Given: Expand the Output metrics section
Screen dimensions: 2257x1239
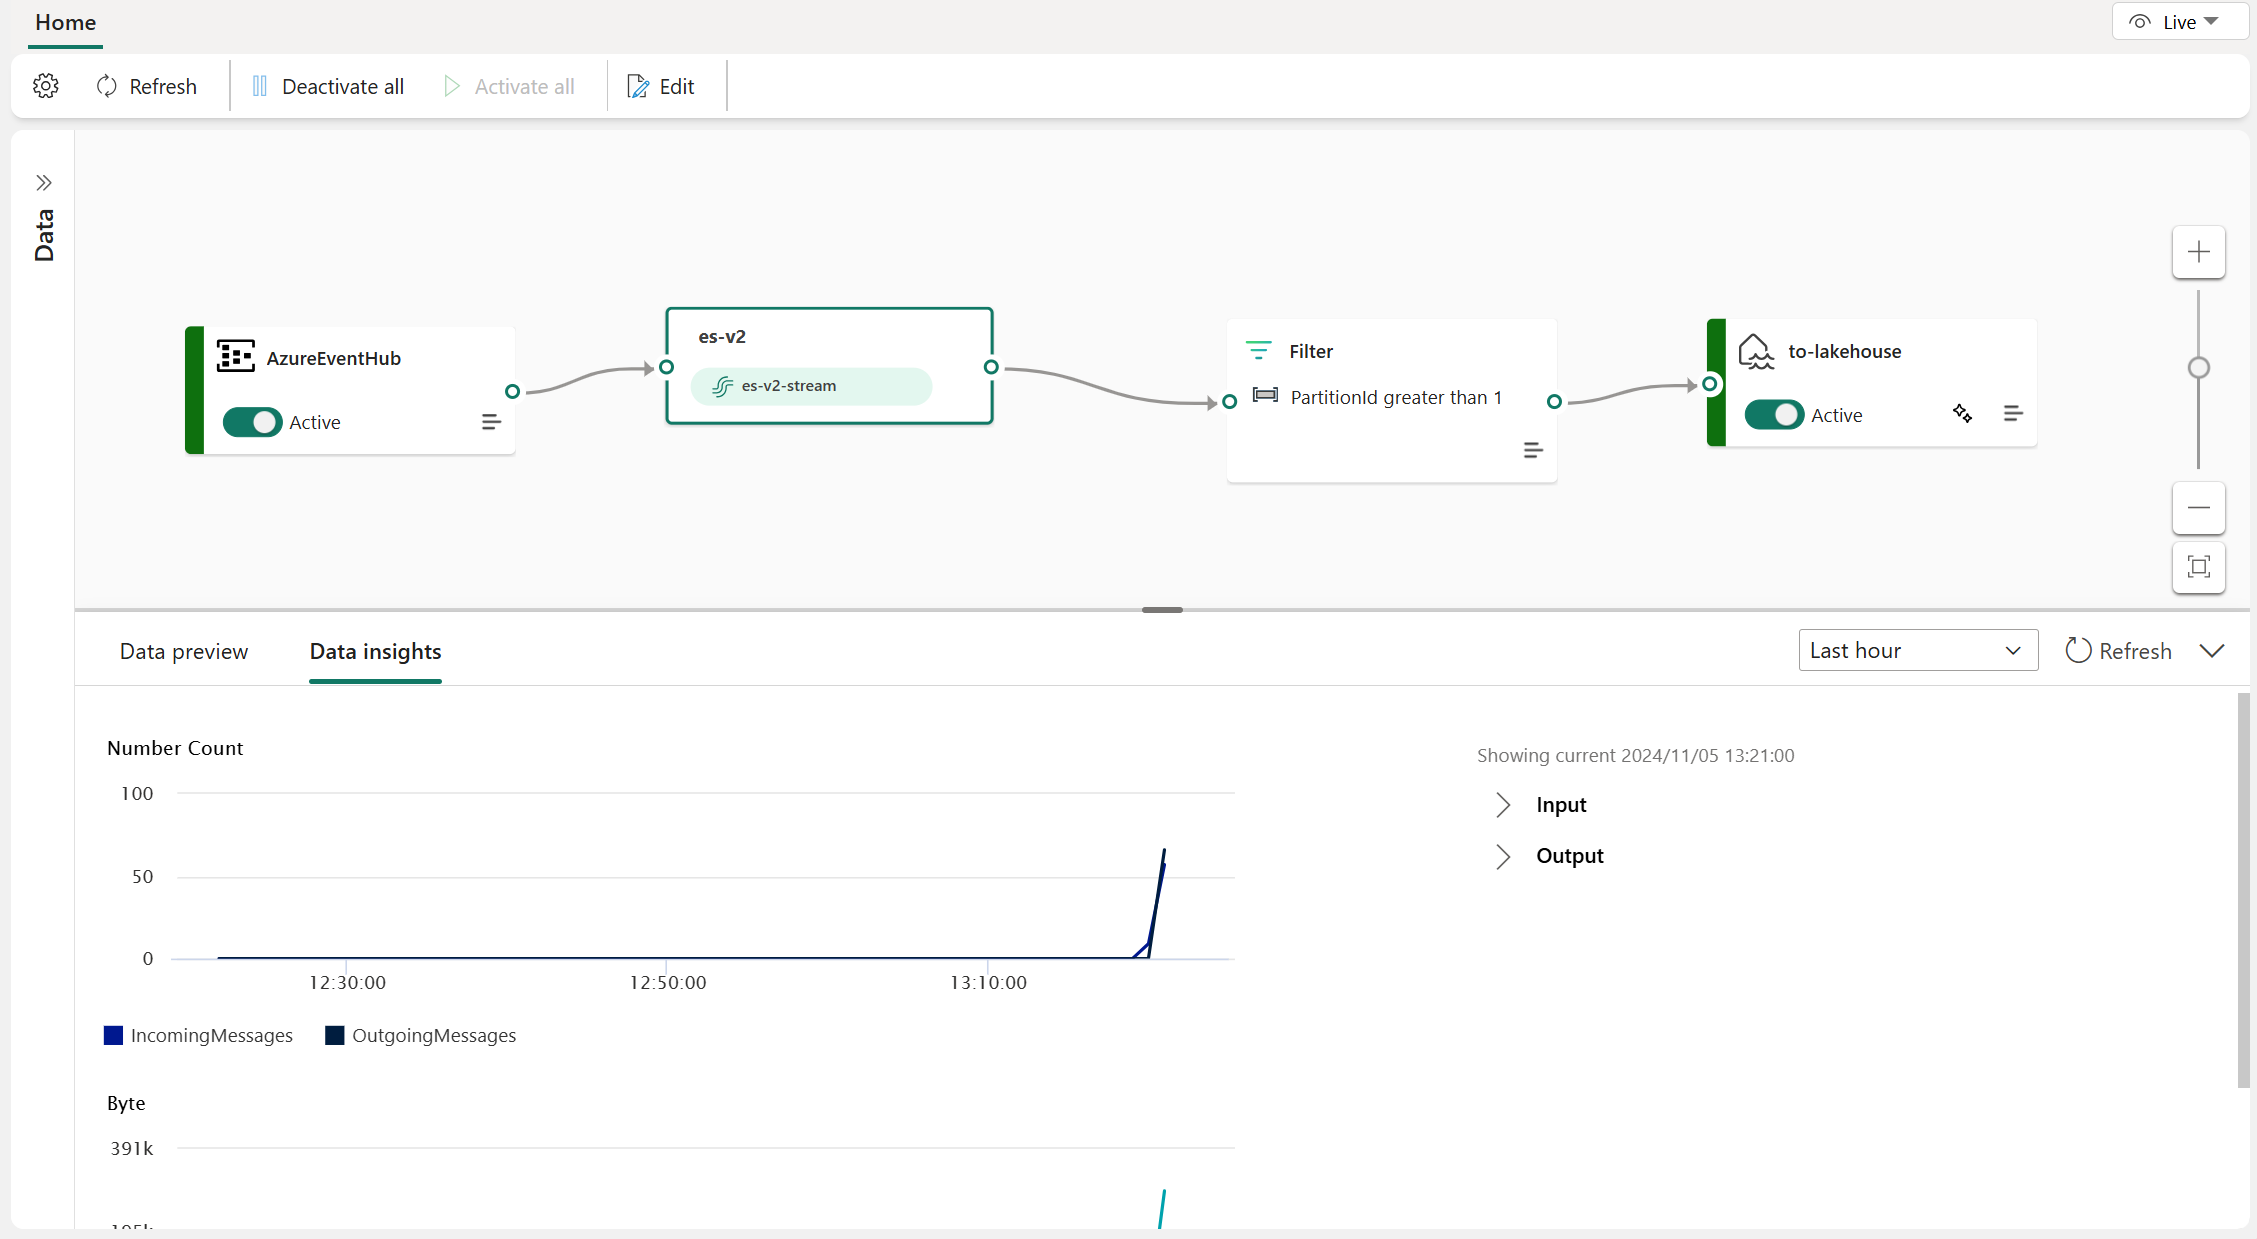Looking at the screenshot, I should click(1504, 853).
